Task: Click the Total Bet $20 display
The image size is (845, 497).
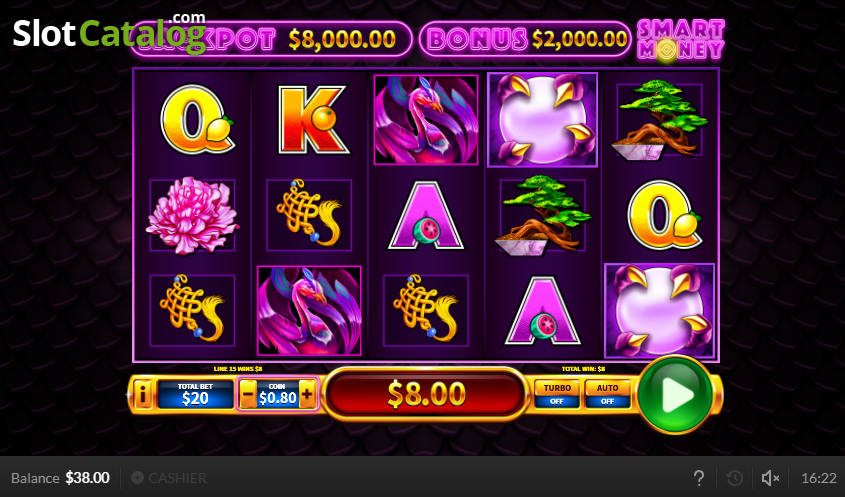Action: pyautogui.click(x=195, y=394)
